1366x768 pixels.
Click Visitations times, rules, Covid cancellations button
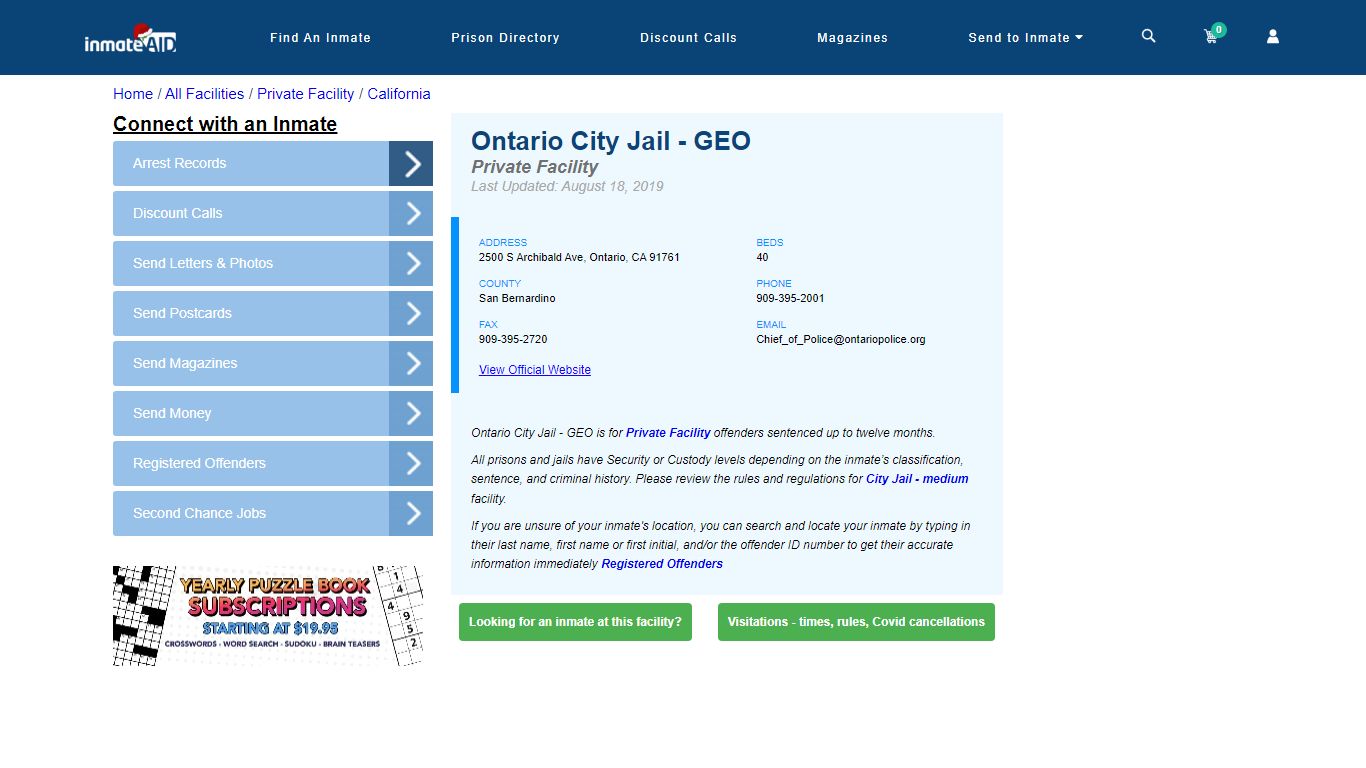(856, 622)
